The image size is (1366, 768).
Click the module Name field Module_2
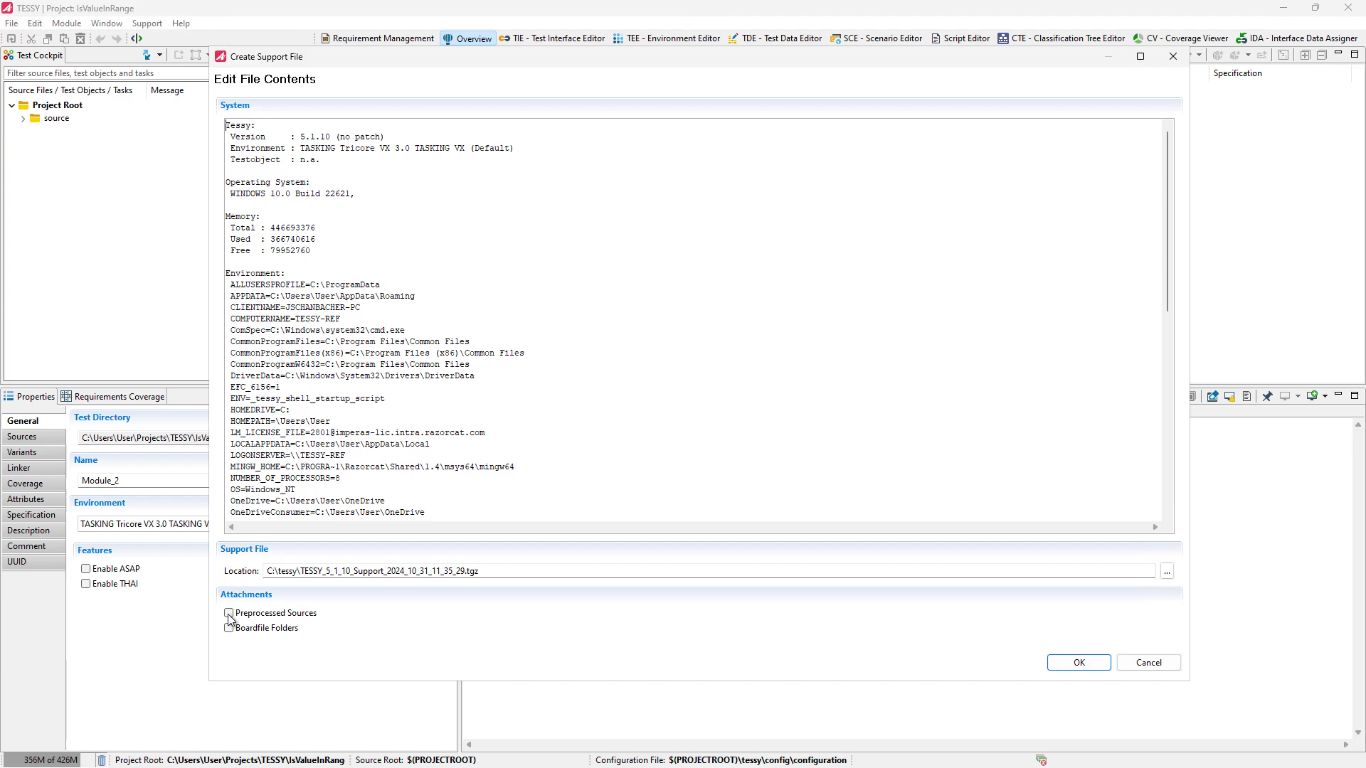pyautogui.click(x=144, y=481)
